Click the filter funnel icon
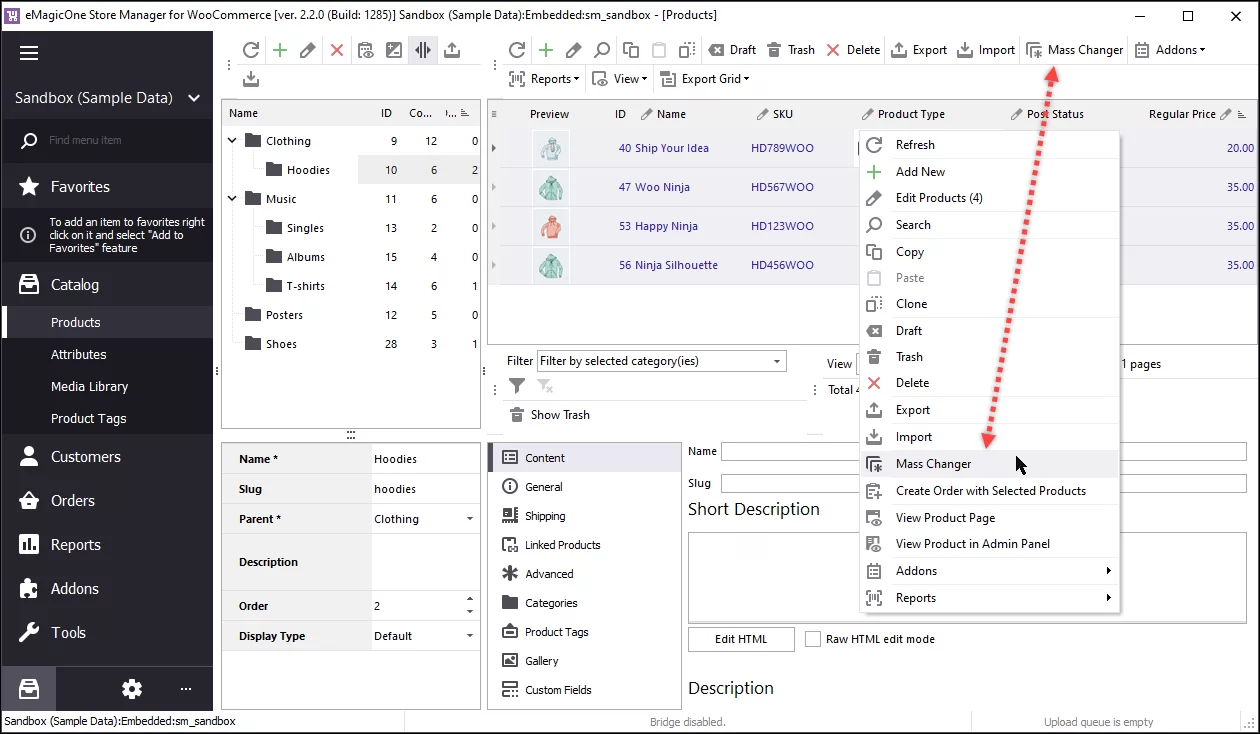The height and width of the screenshot is (734, 1260). coord(517,386)
